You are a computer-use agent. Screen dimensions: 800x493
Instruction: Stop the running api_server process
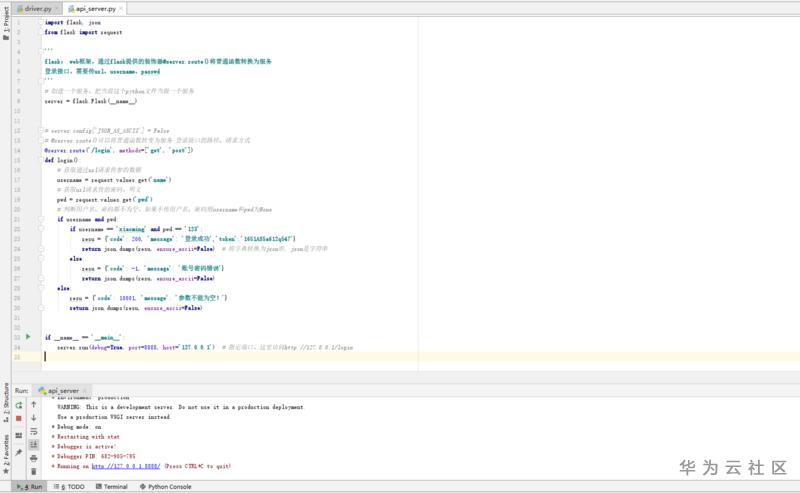[19, 418]
